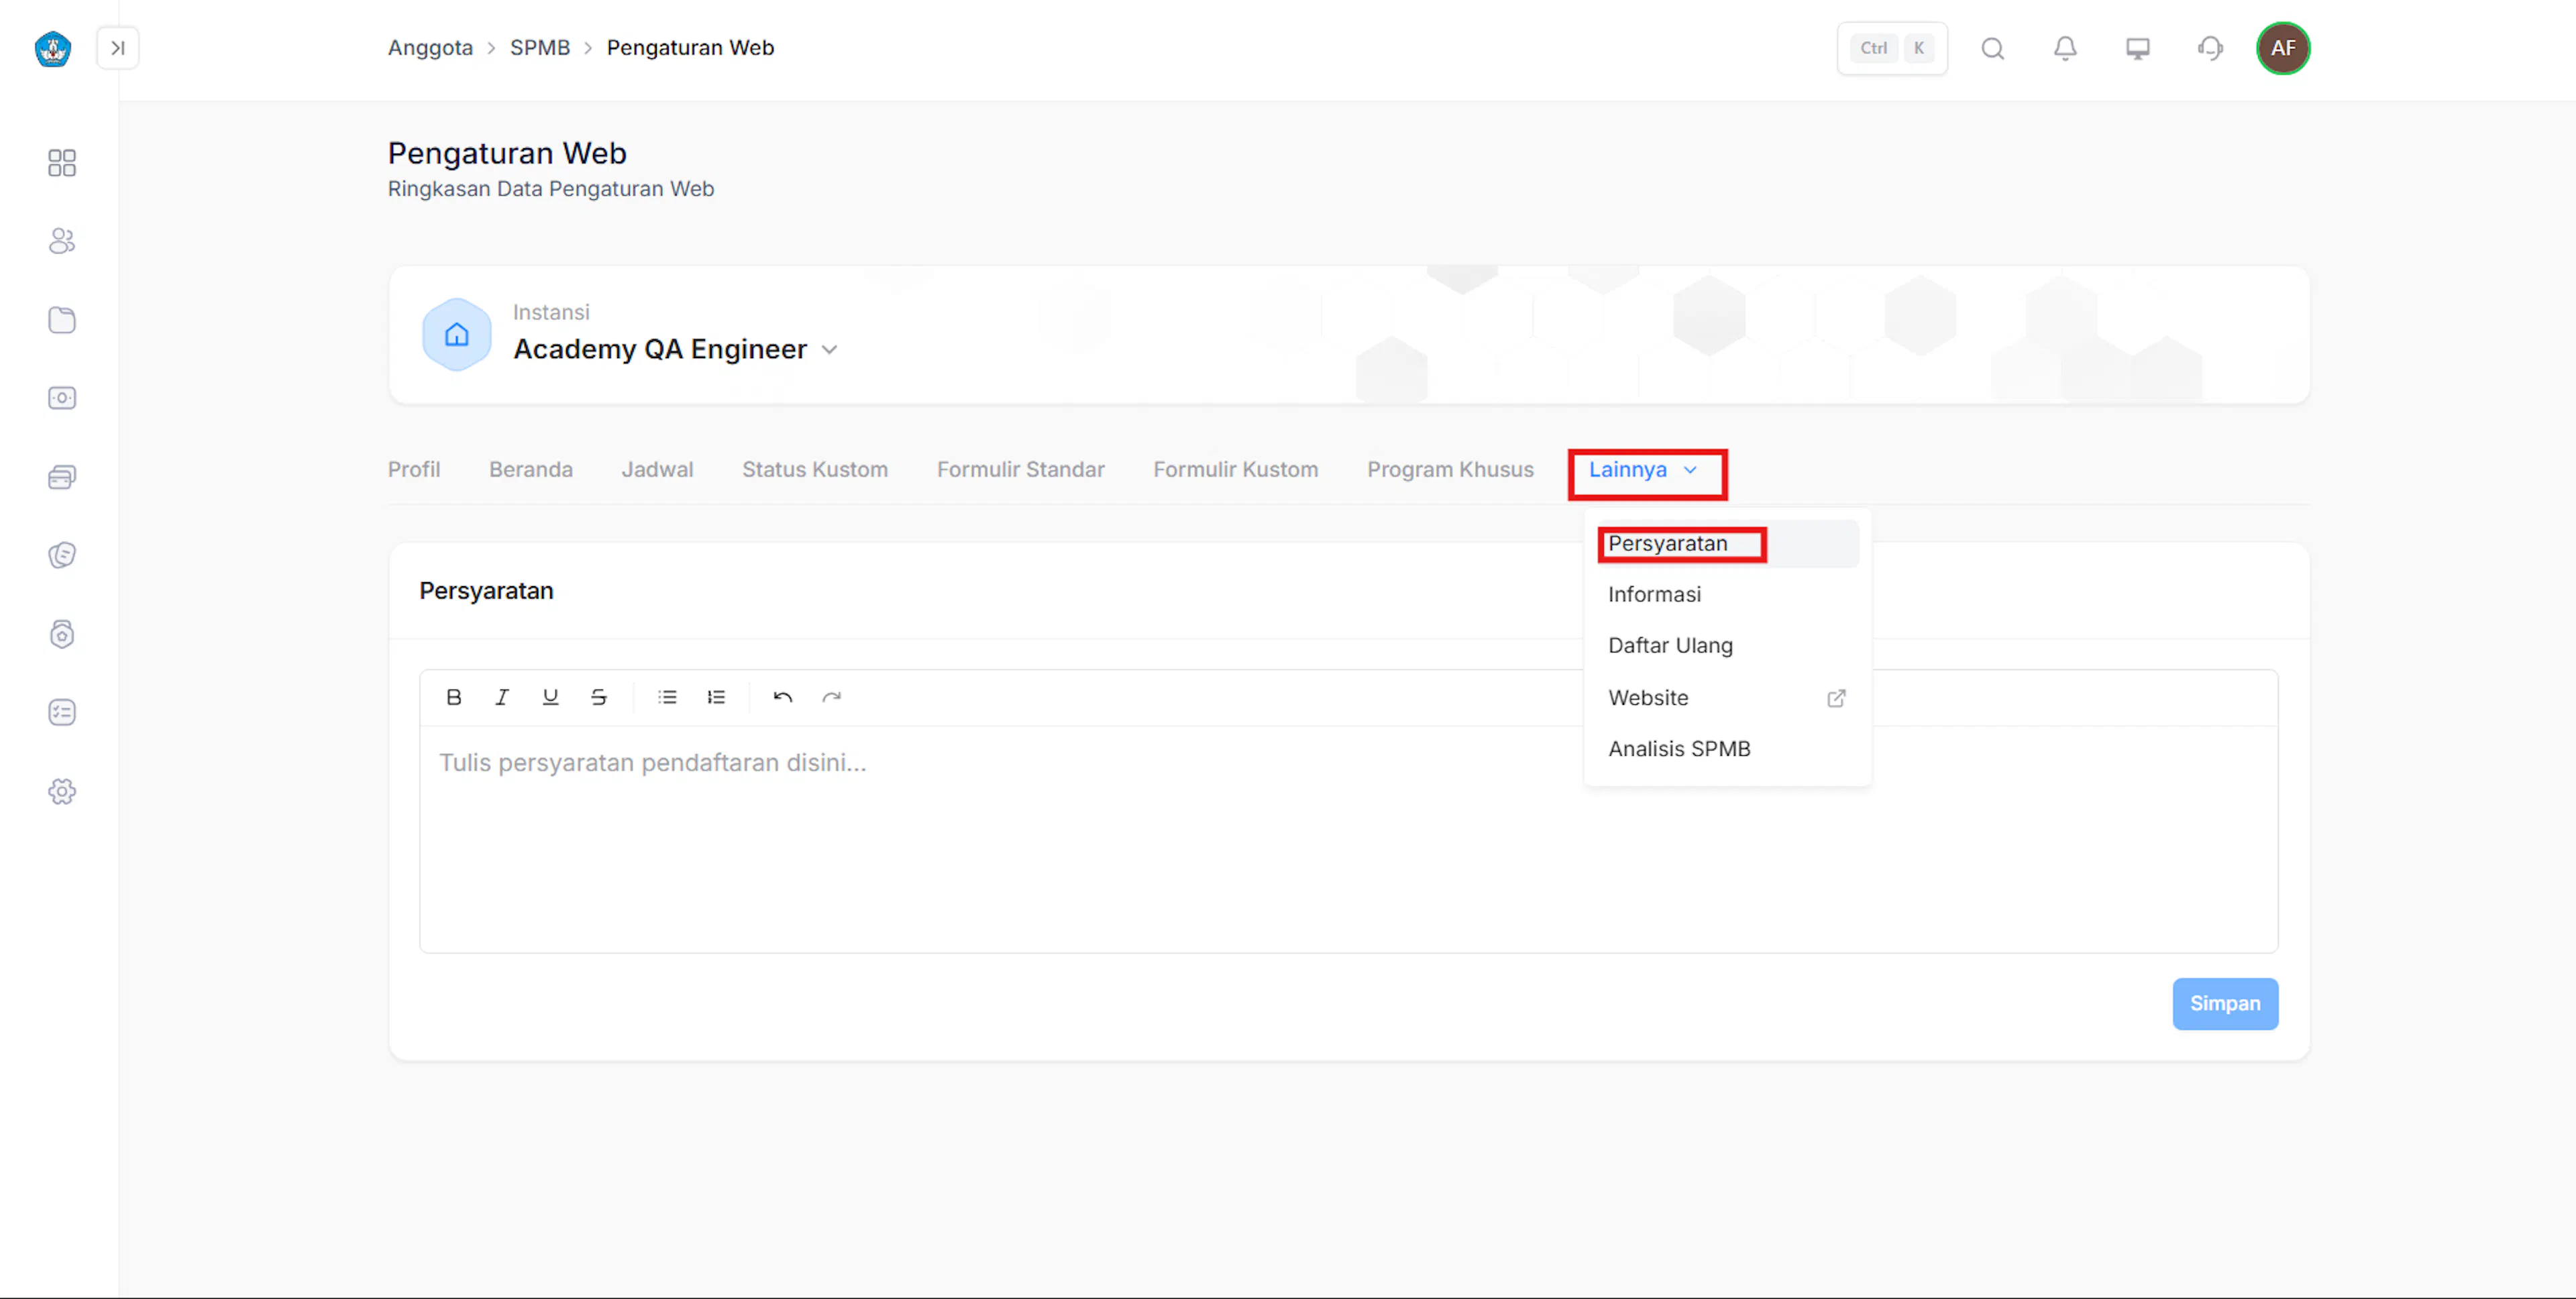Insert a numbered list in editor
The image size is (2576, 1299).
point(716,697)
